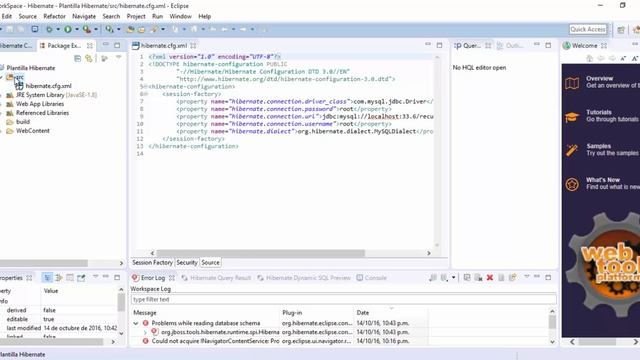The height and width of the screenshot is (360, 640).
Task: Click the Home icon in Welcome view
Action: click(x=589, y=59)
